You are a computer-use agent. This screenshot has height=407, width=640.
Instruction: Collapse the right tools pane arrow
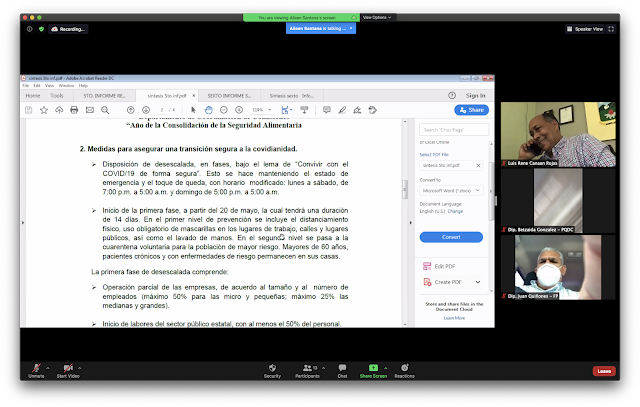(x=411, y=222)
